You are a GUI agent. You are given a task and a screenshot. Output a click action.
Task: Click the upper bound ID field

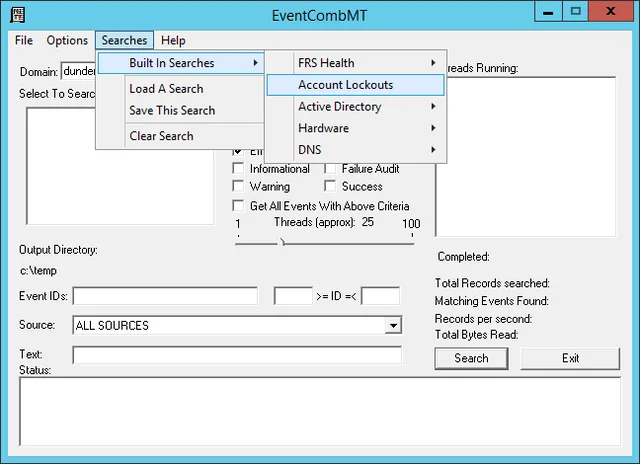tap(380, 296)
